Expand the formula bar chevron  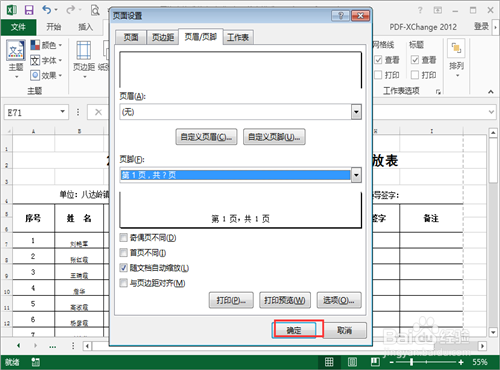(491, 112)
